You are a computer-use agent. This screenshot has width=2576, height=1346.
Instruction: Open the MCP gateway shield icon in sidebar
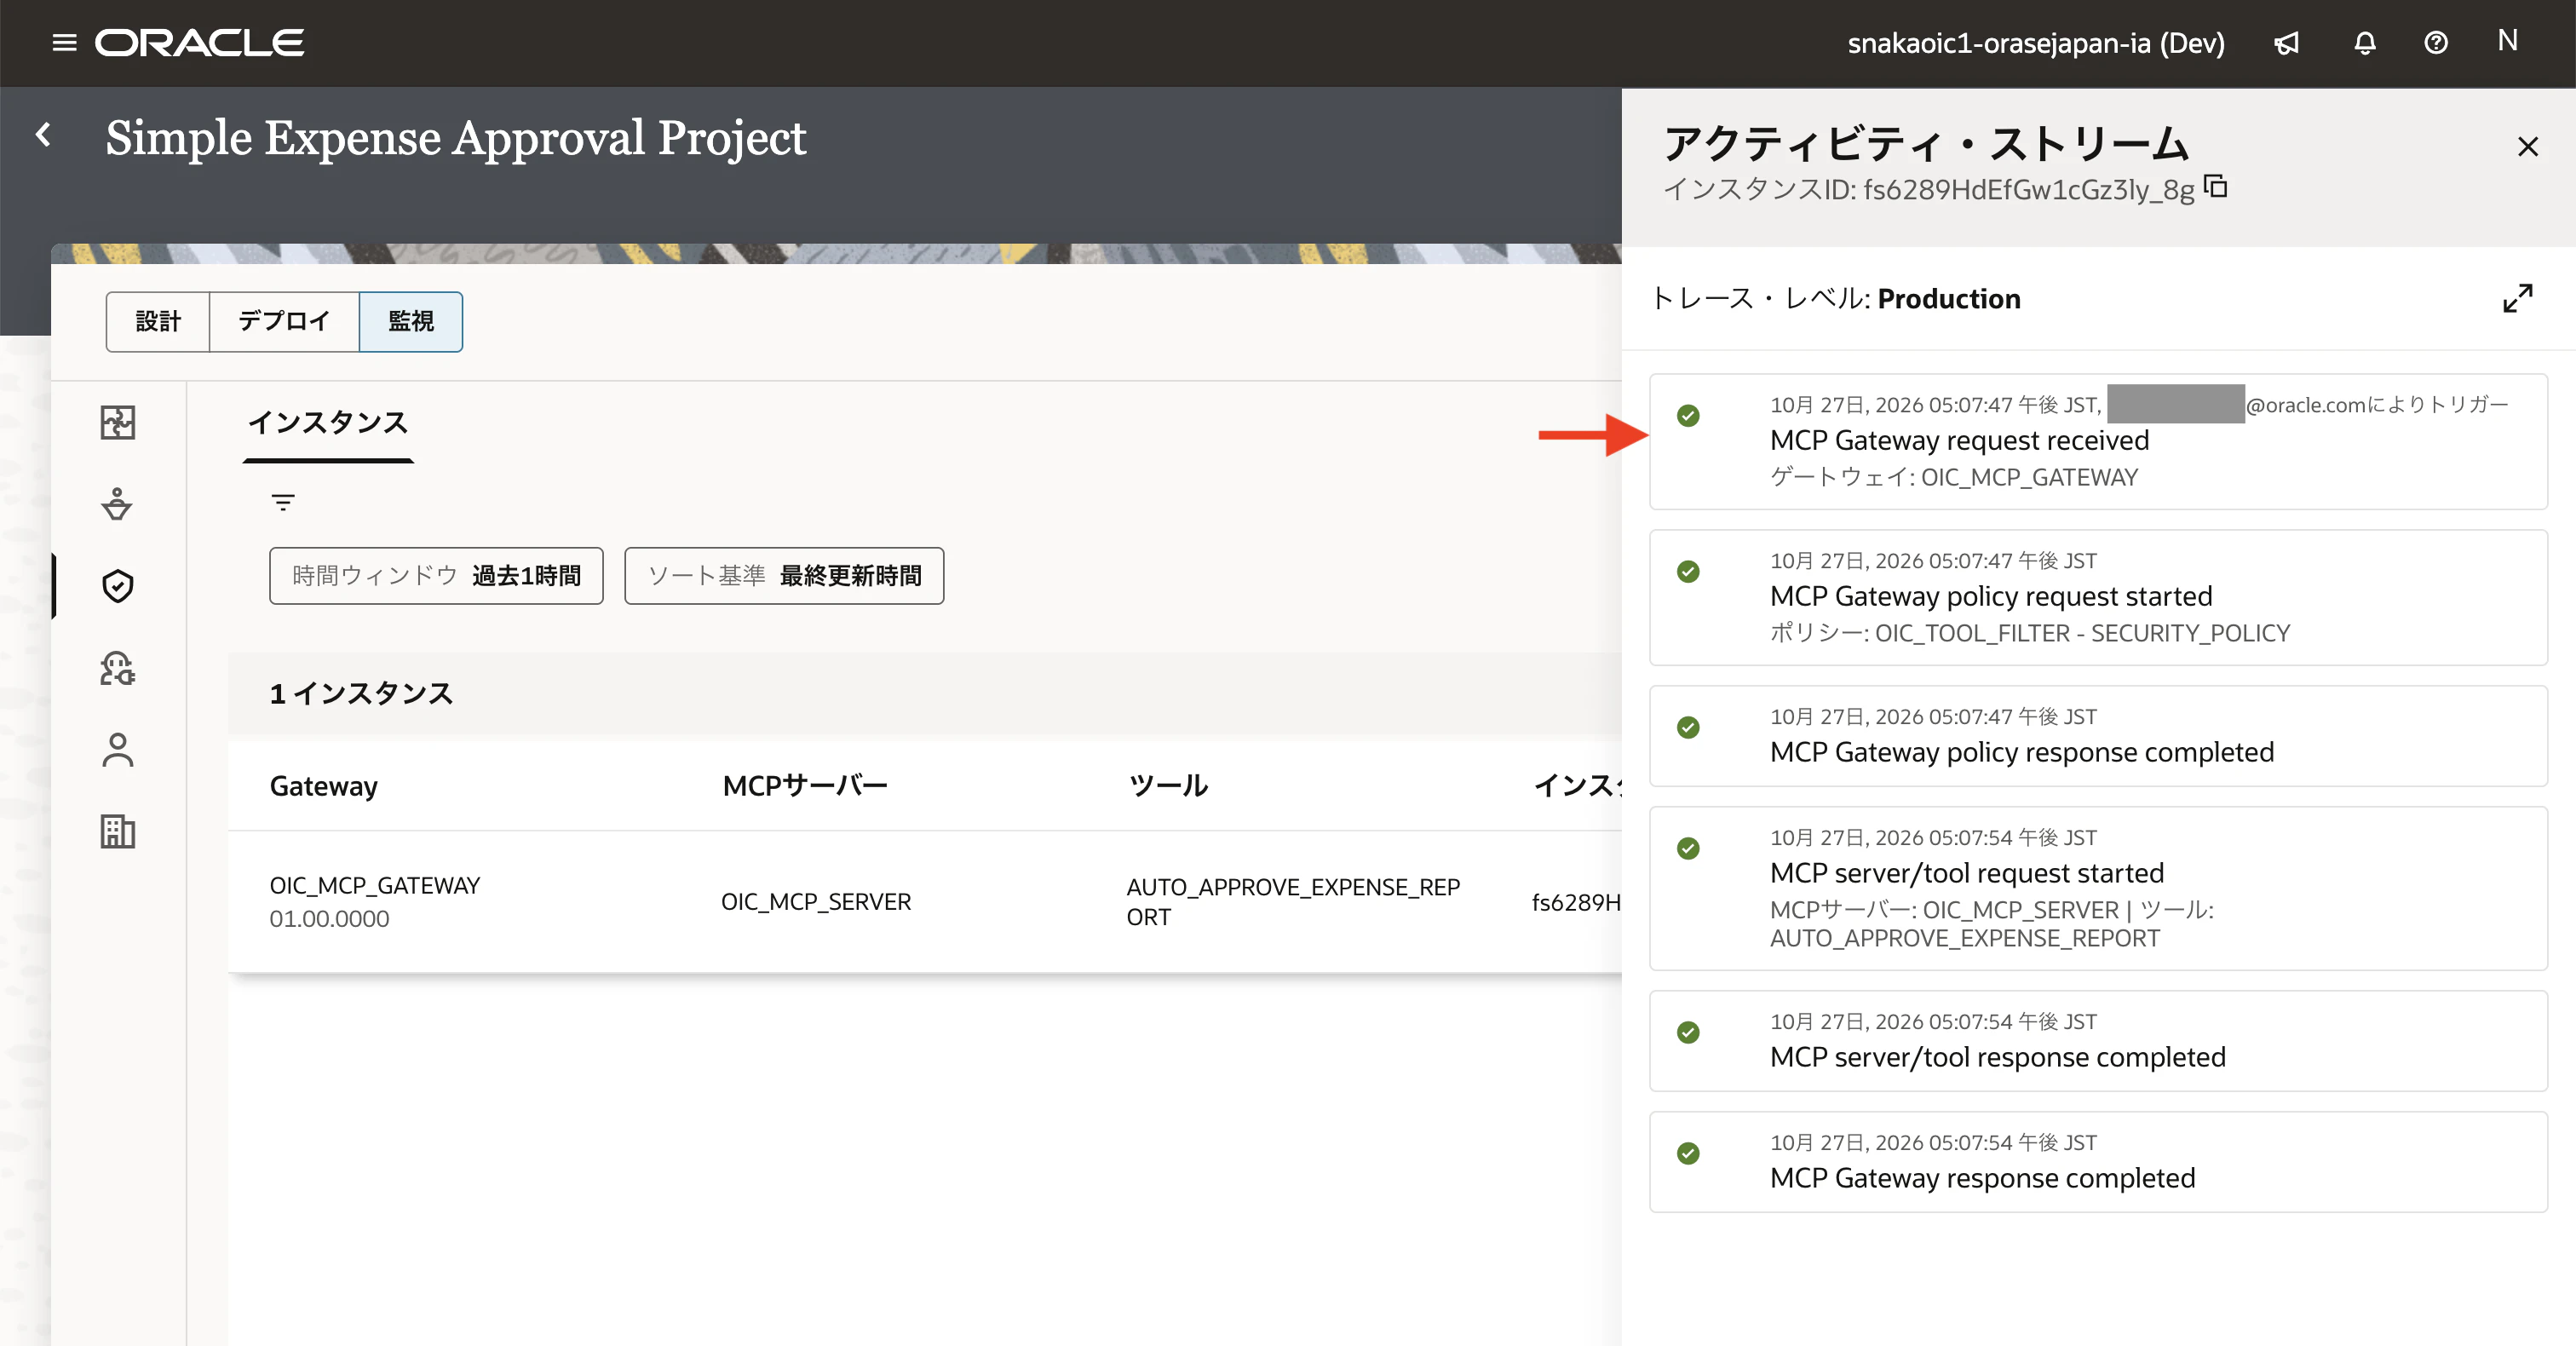118,586
